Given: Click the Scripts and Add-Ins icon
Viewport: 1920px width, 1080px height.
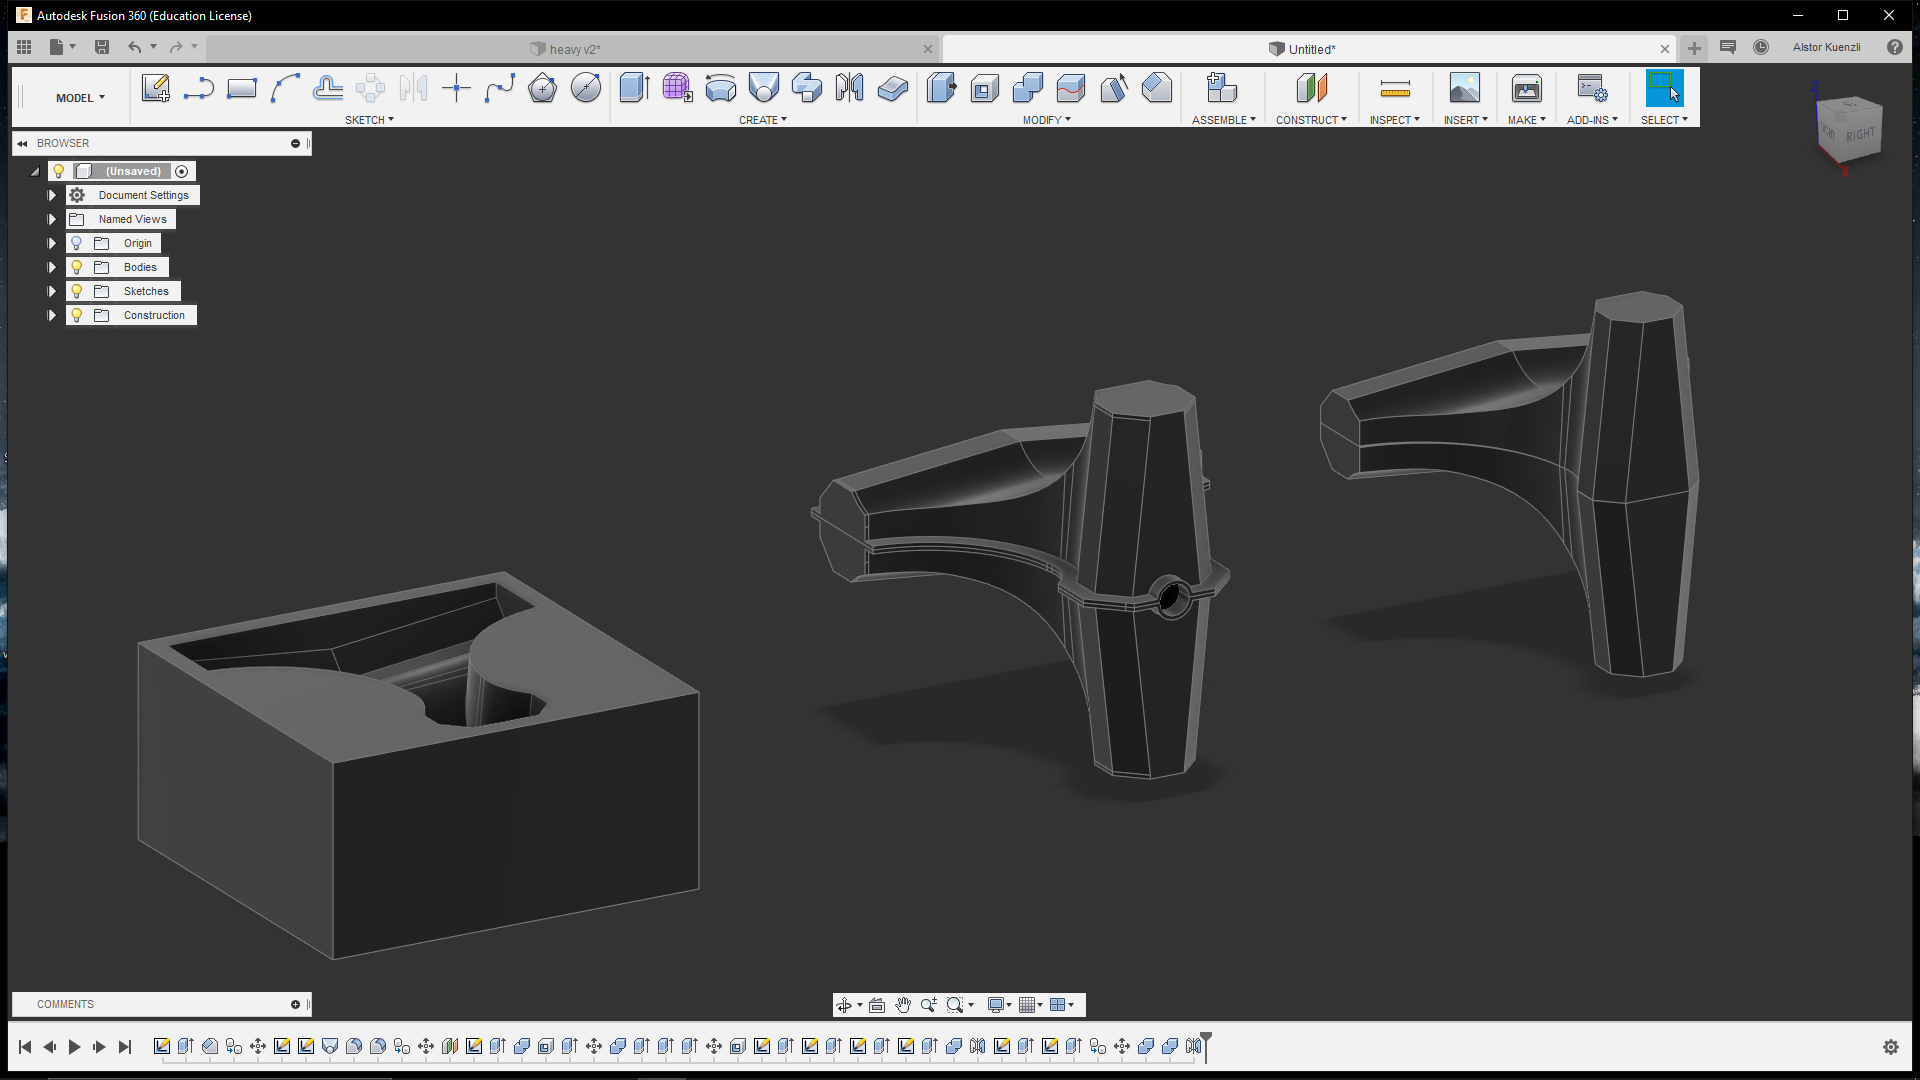Looking at the screenshot, I should coord(1592,89).
